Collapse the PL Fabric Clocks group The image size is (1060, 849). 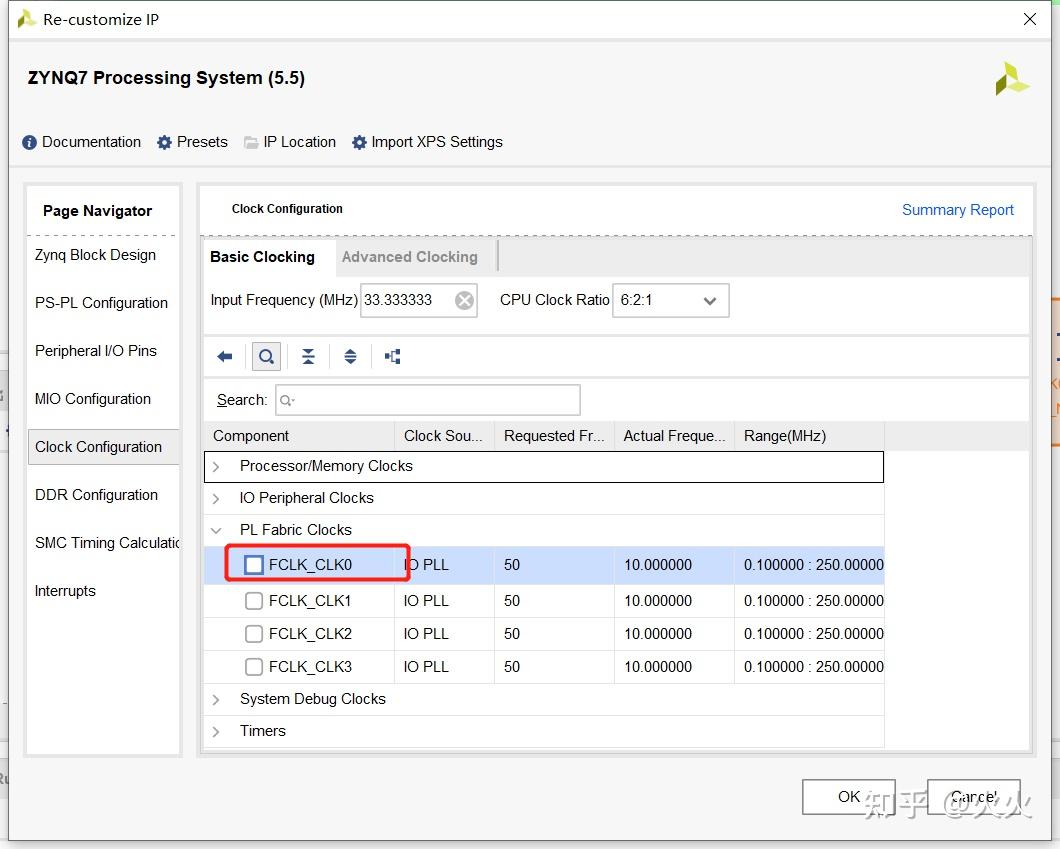pyautogui.click(x=216, y=530)
